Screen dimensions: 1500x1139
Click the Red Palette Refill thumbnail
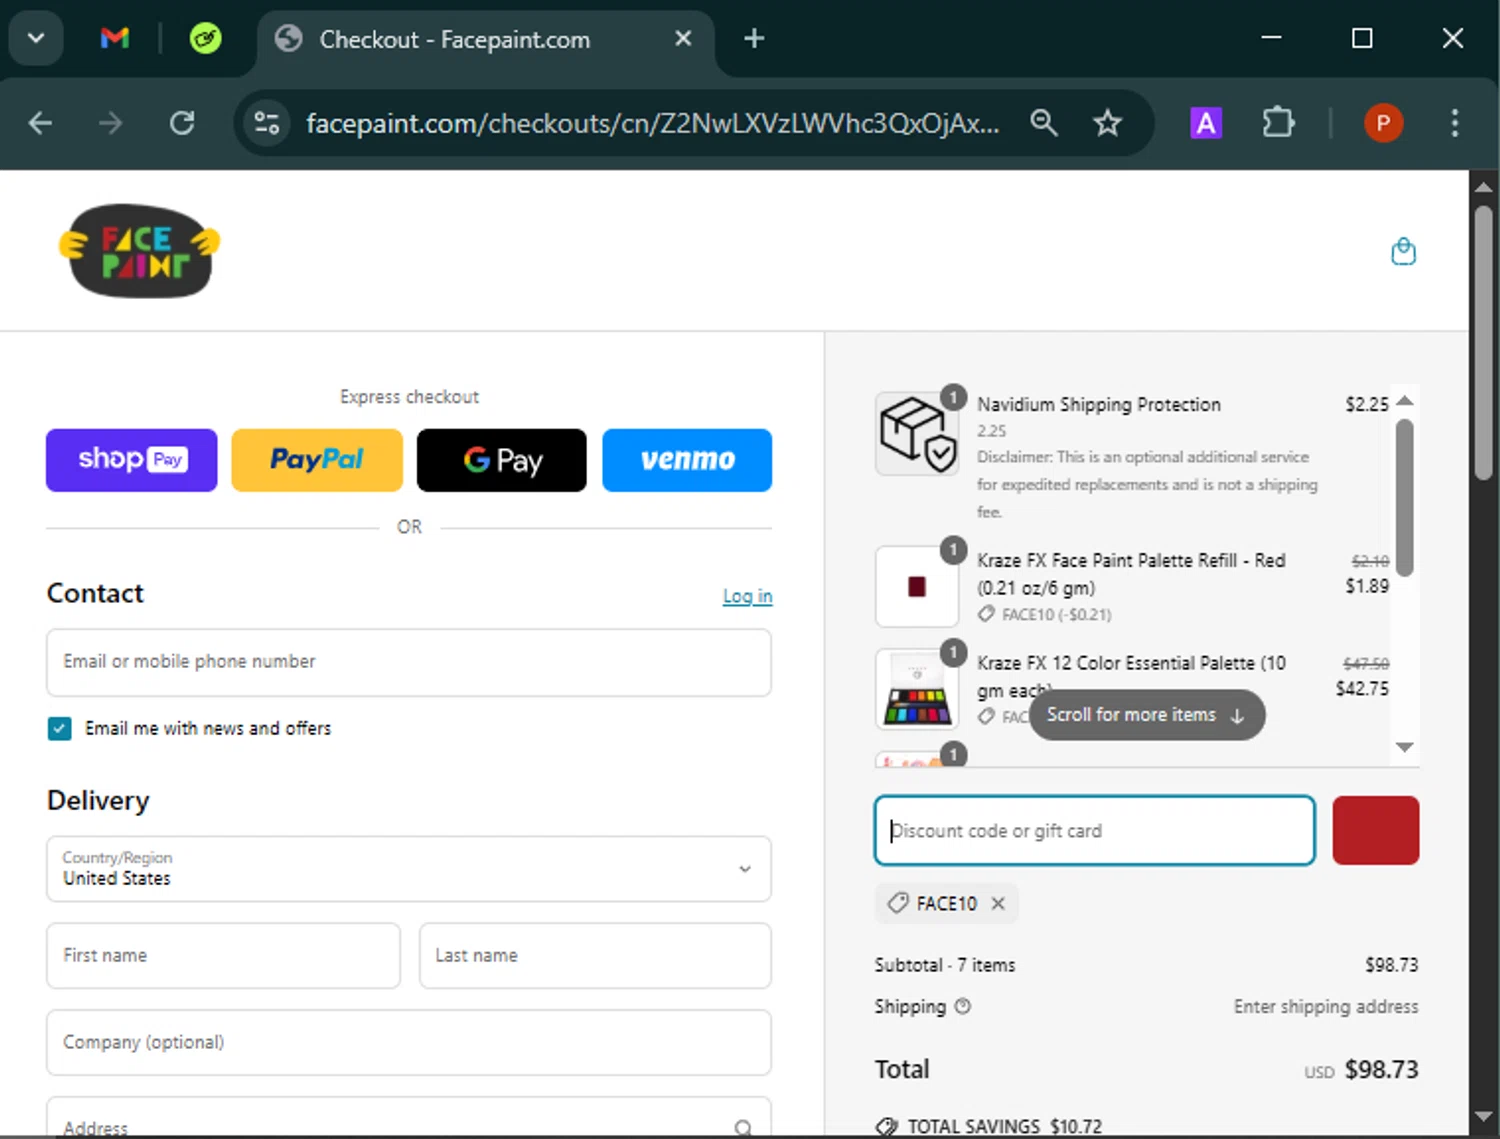(917, 586)
